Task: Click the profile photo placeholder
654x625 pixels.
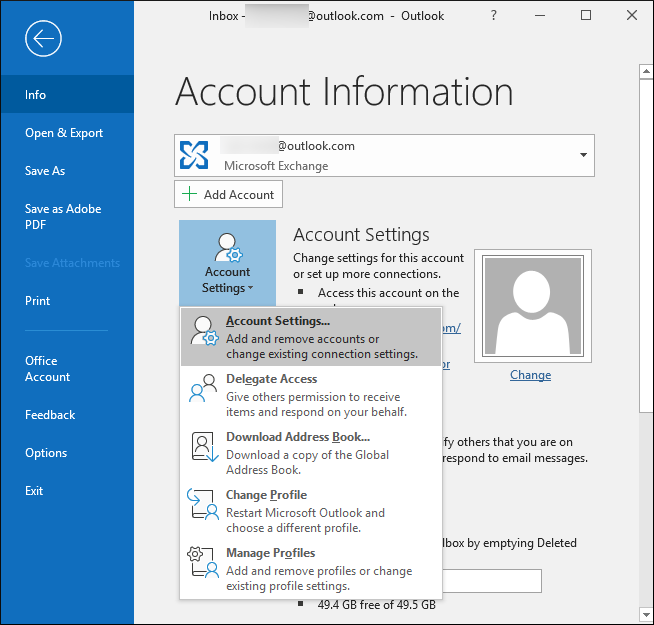Action: (x=533, y=306)
